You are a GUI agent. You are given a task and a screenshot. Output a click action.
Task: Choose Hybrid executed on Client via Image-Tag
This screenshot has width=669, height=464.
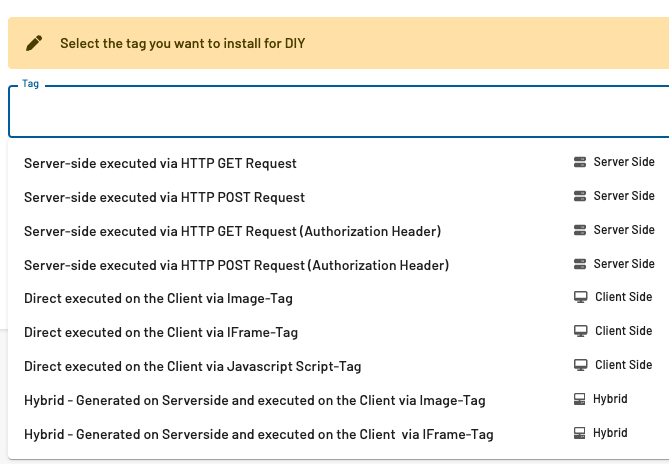(x=339, y=400)
